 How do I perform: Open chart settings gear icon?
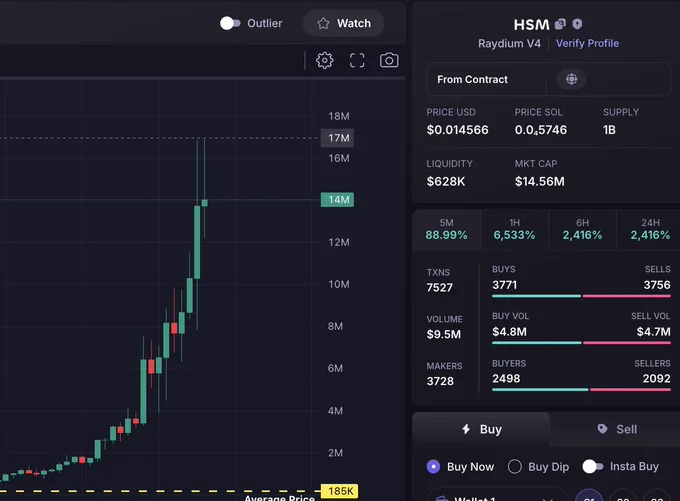[x=324, y=60]
